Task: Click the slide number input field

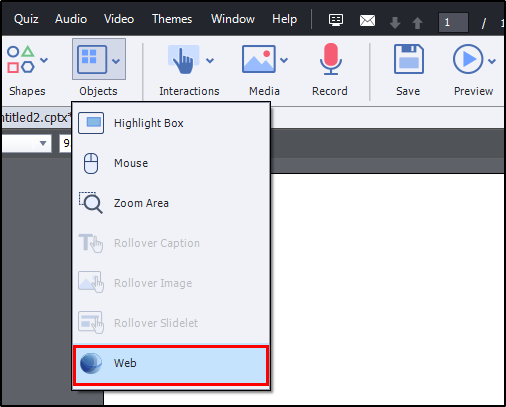Action: click(x=453, y=22)
